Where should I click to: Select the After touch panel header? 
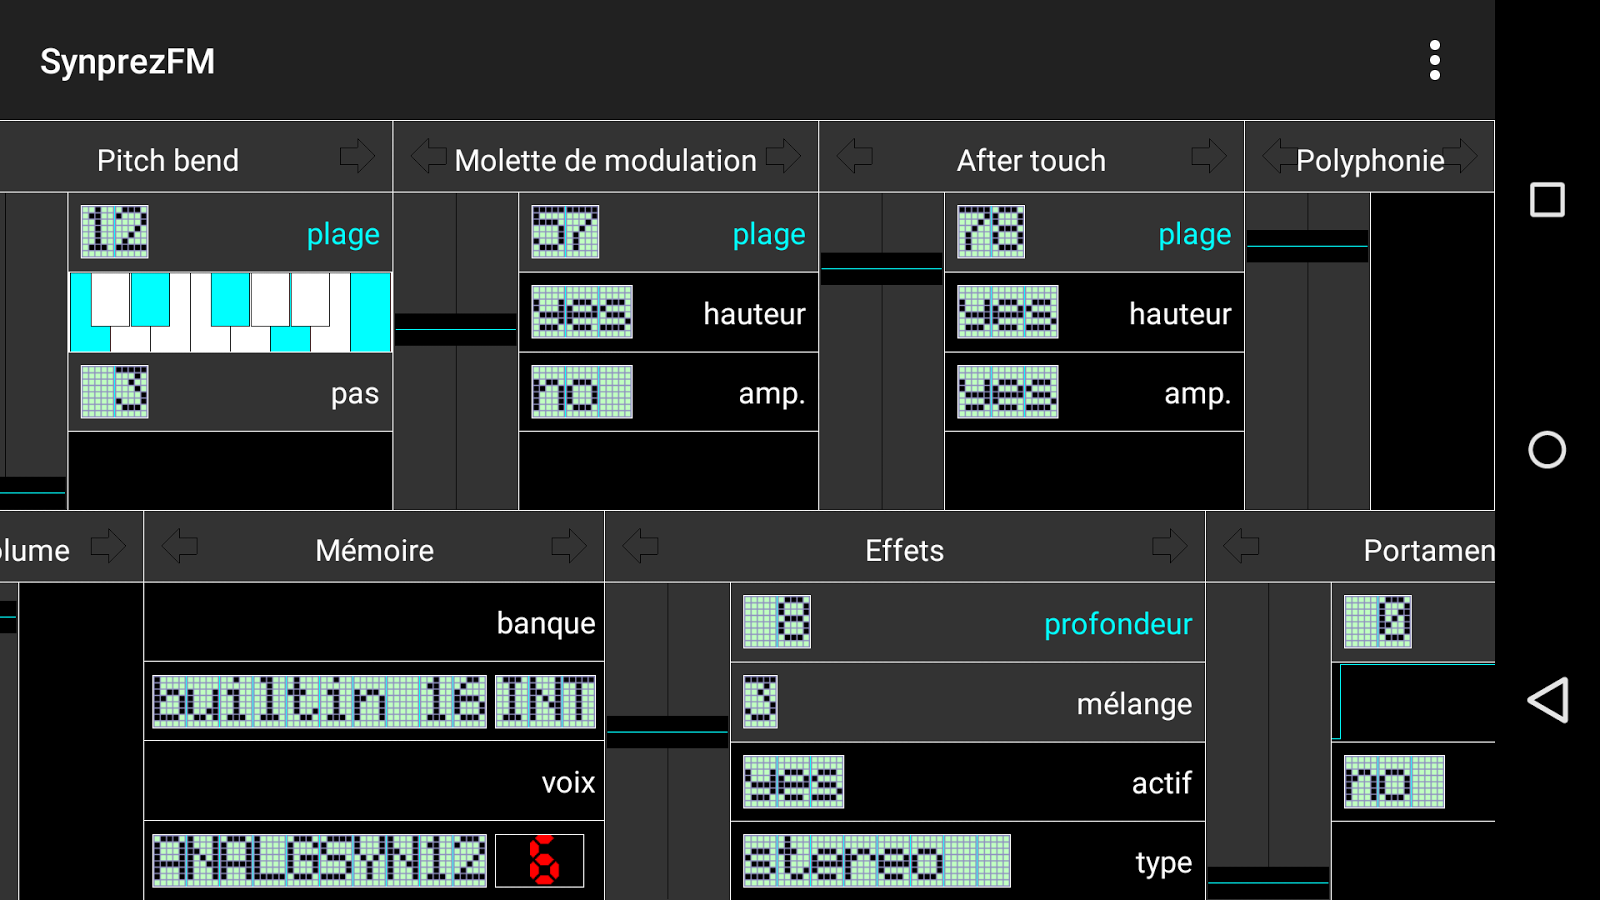point(1032,159)
